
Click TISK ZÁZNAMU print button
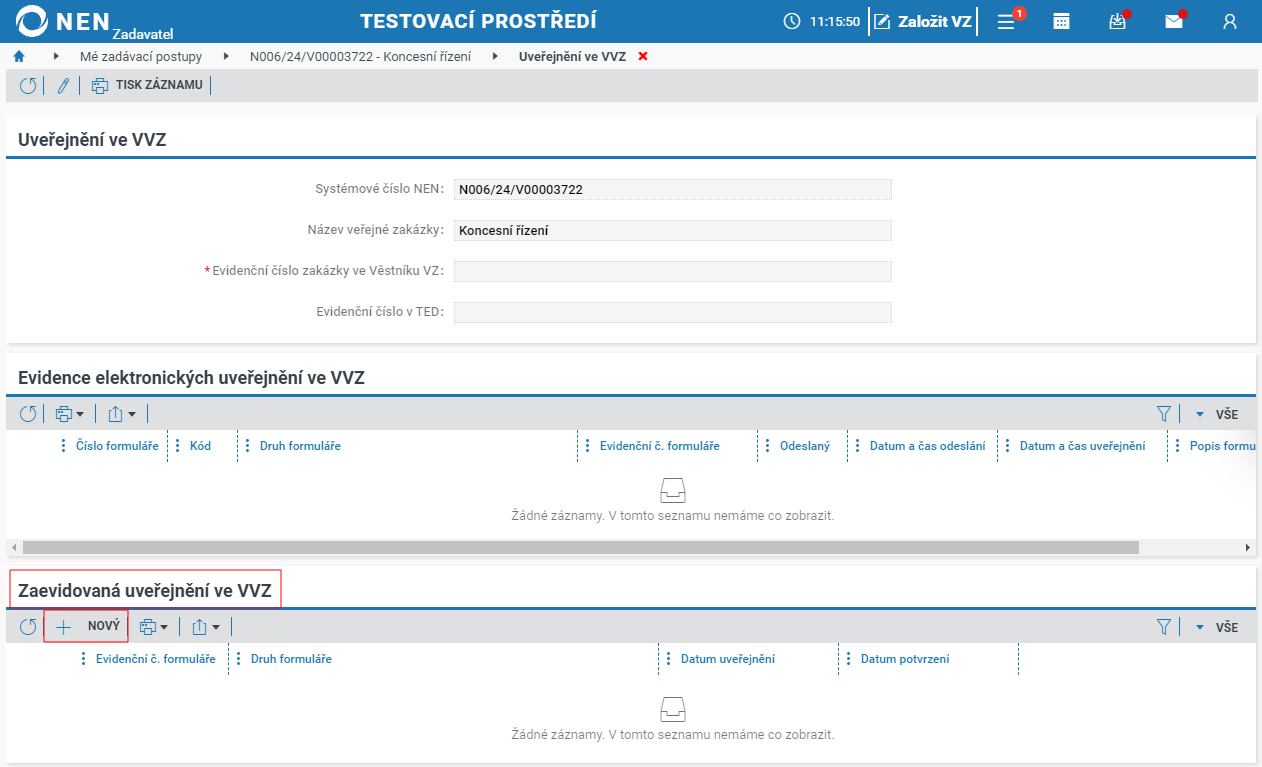click(147, 86)
